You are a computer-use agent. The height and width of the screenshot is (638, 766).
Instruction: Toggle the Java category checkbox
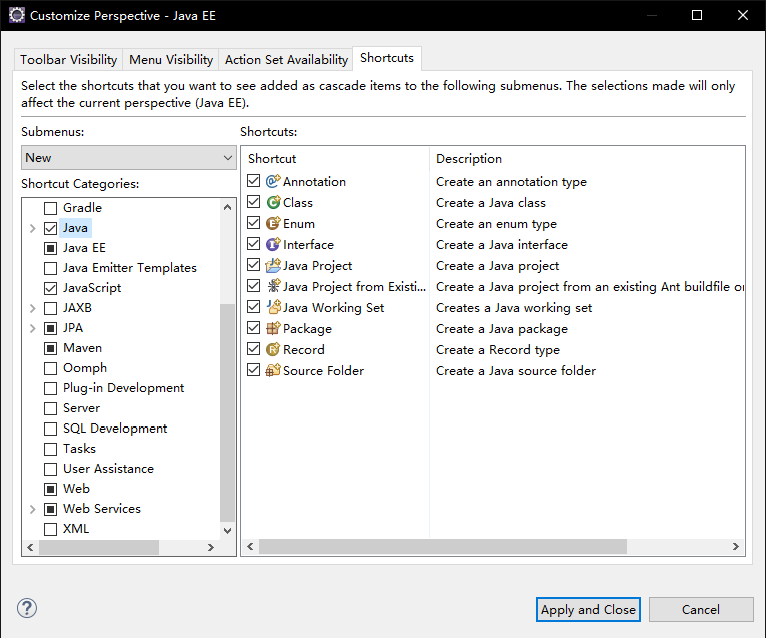click(50, 228)
